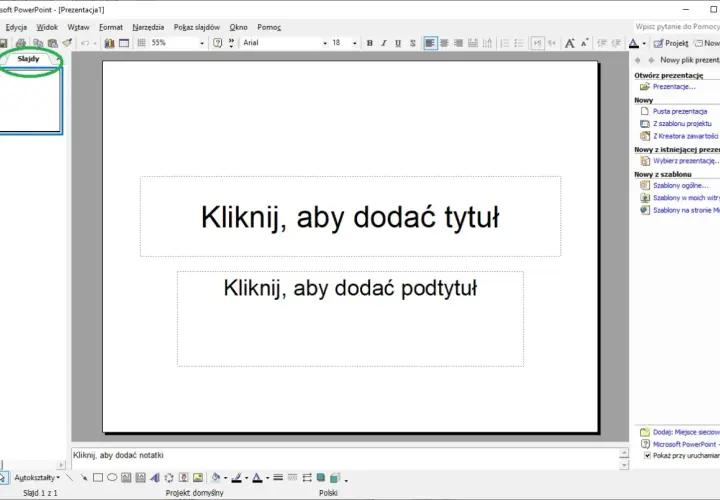Pick fill color bucket swatch

pos(215,478)
